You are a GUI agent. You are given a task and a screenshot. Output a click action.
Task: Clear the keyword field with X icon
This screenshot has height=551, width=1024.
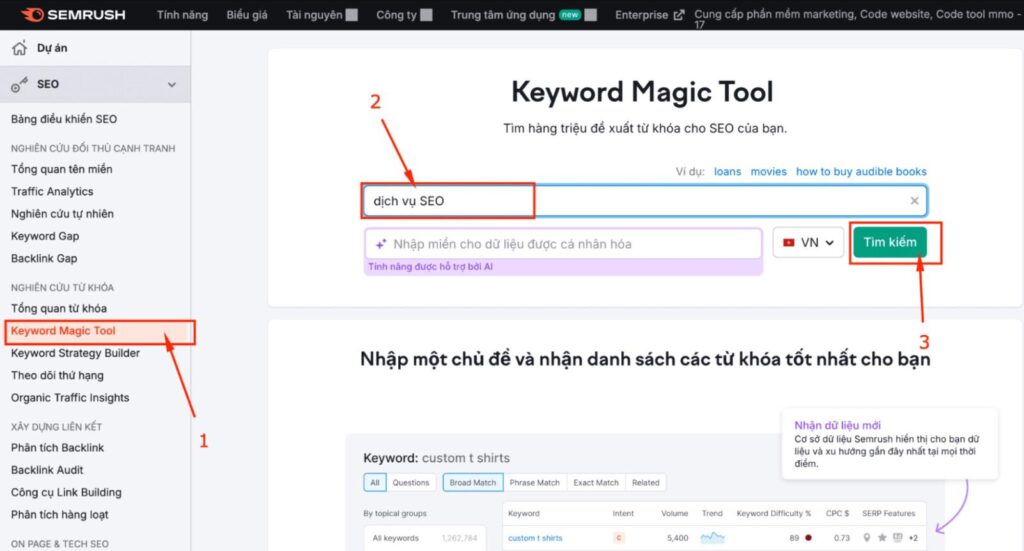coord(914,201)
